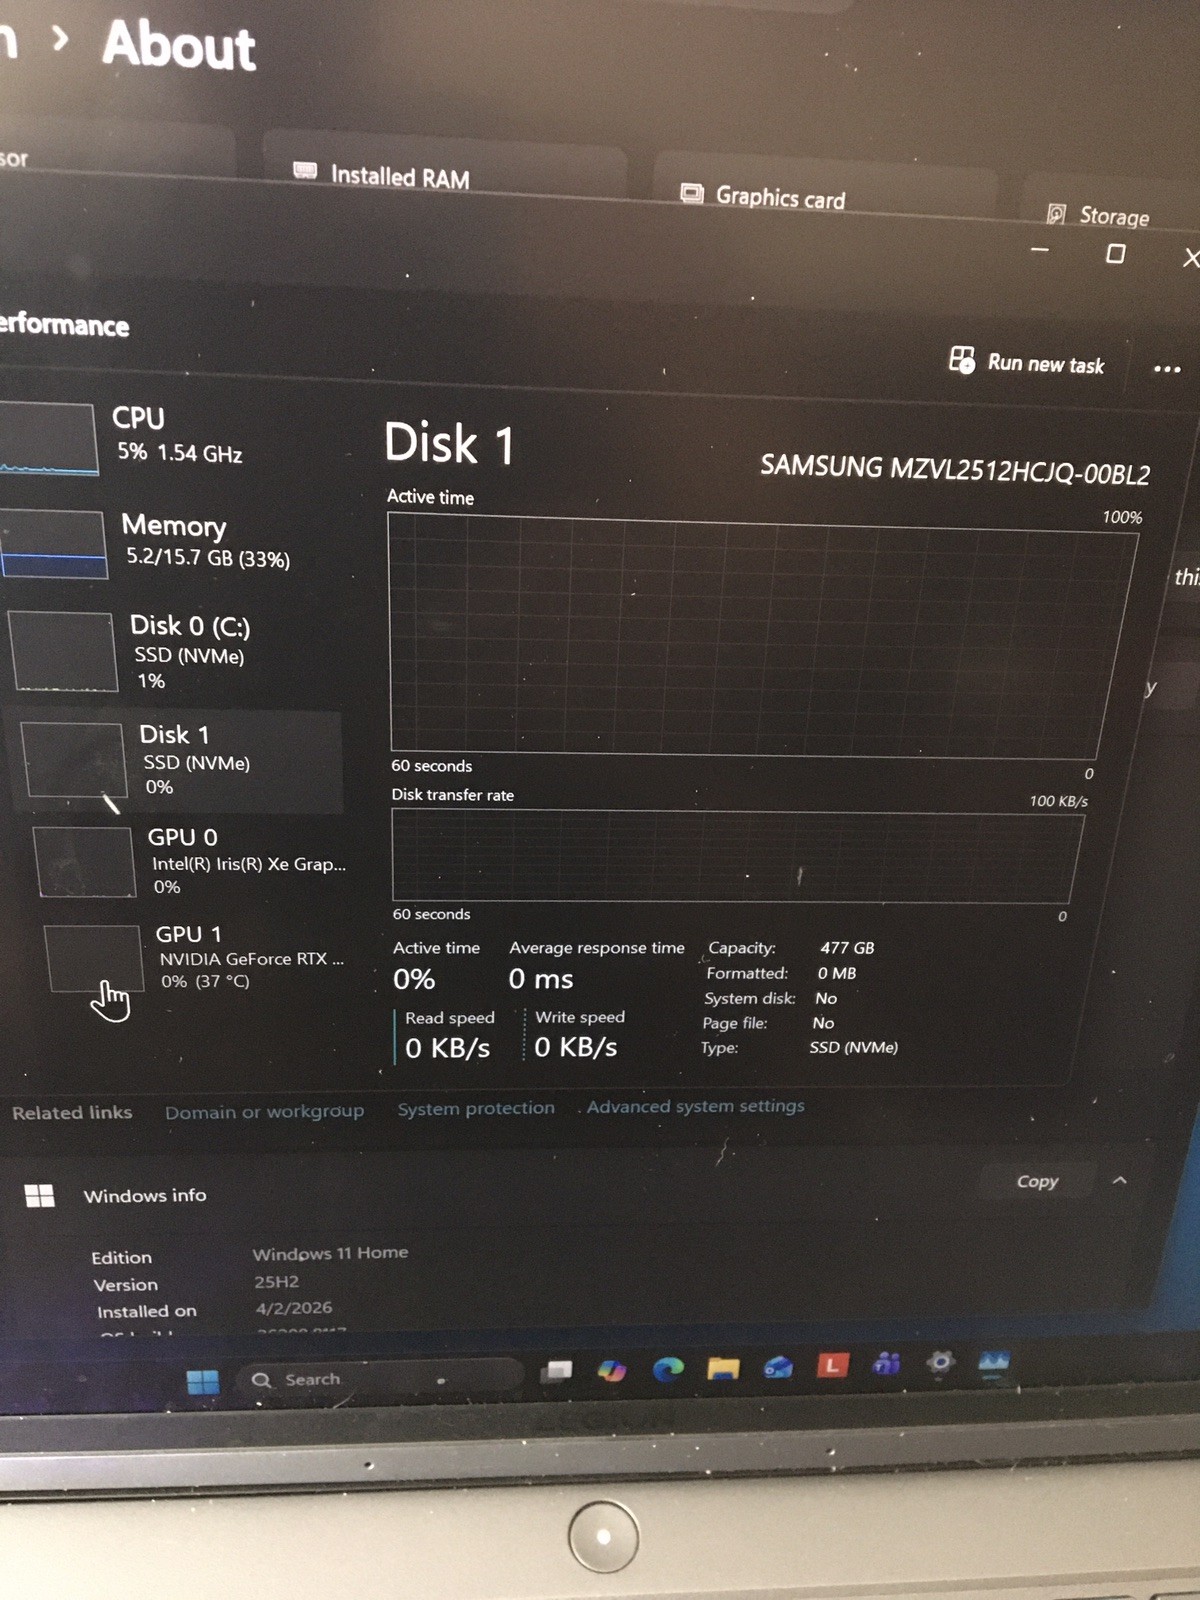Click the Disk 0 mini graph thumbnail
Screen dimensions: 1200x1600
coord(63,651)
